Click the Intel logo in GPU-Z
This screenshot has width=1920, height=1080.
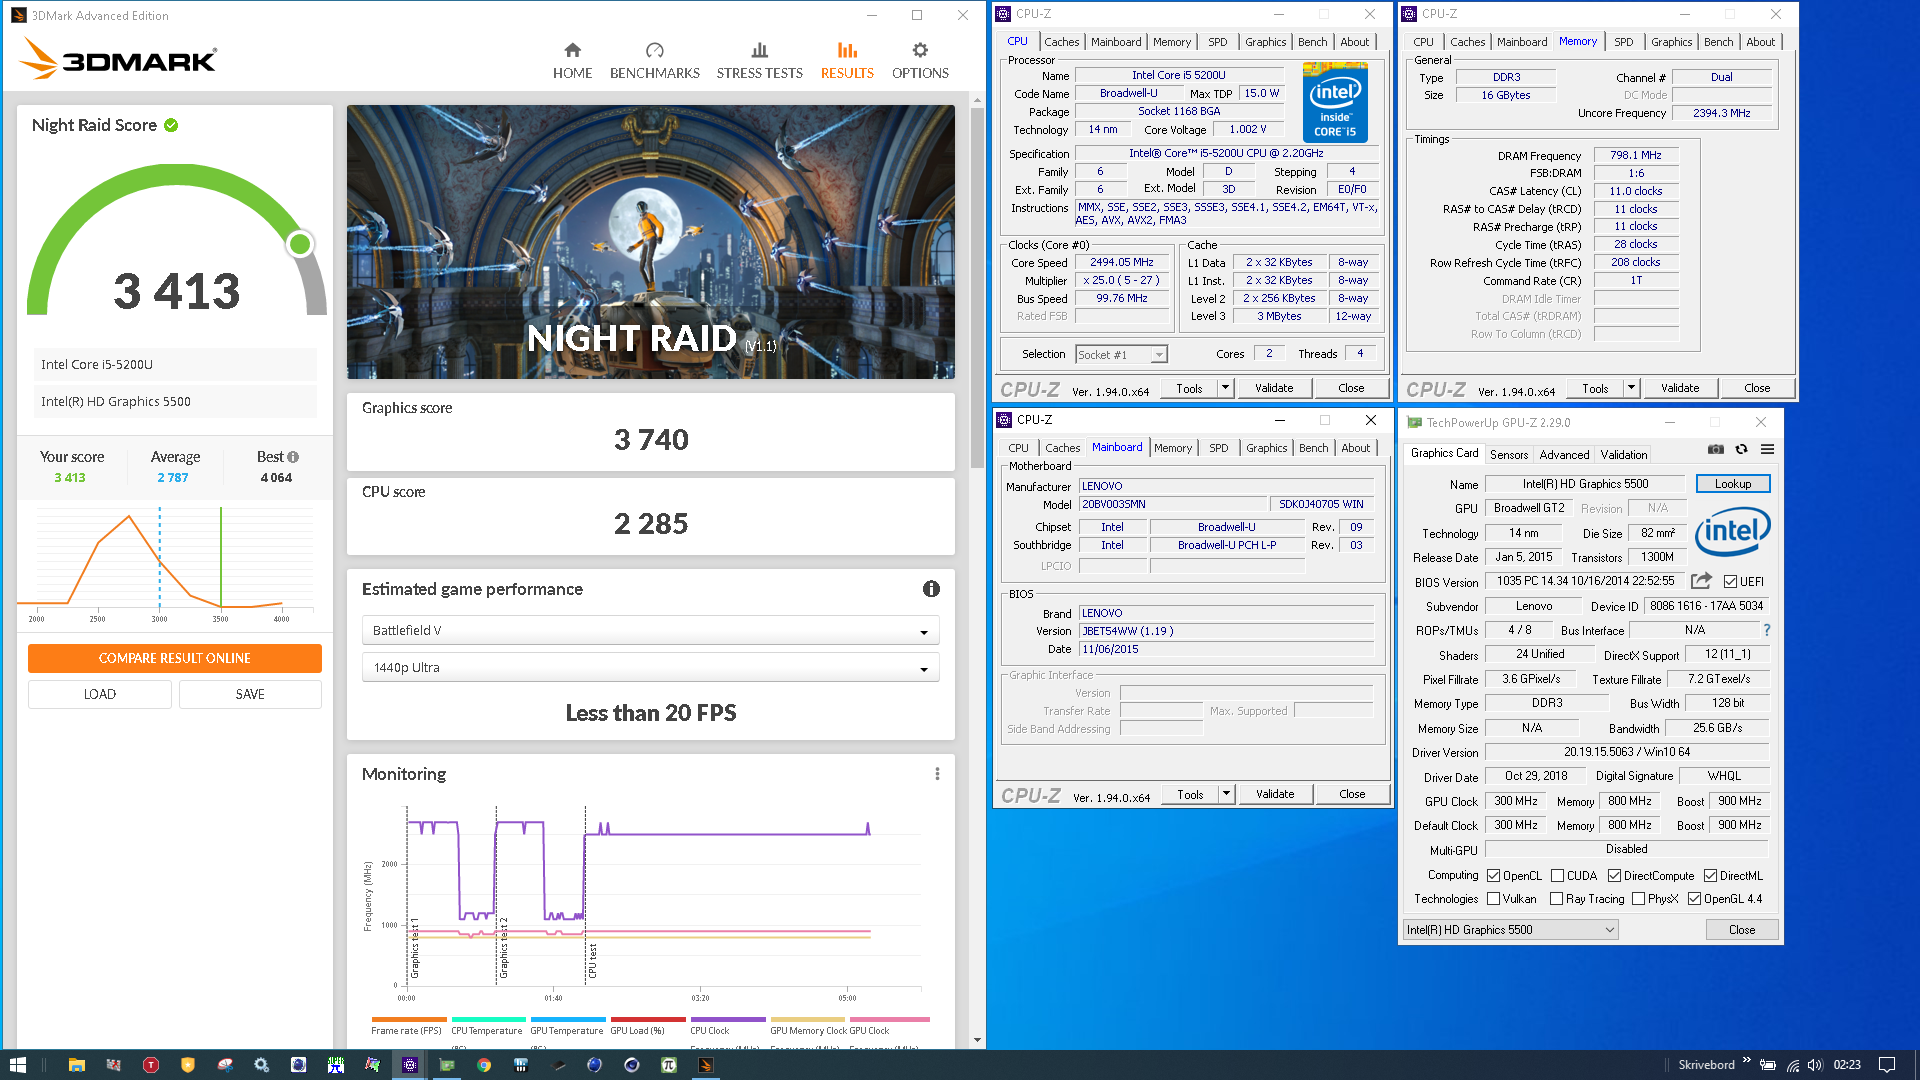[x=1733, y=531]
